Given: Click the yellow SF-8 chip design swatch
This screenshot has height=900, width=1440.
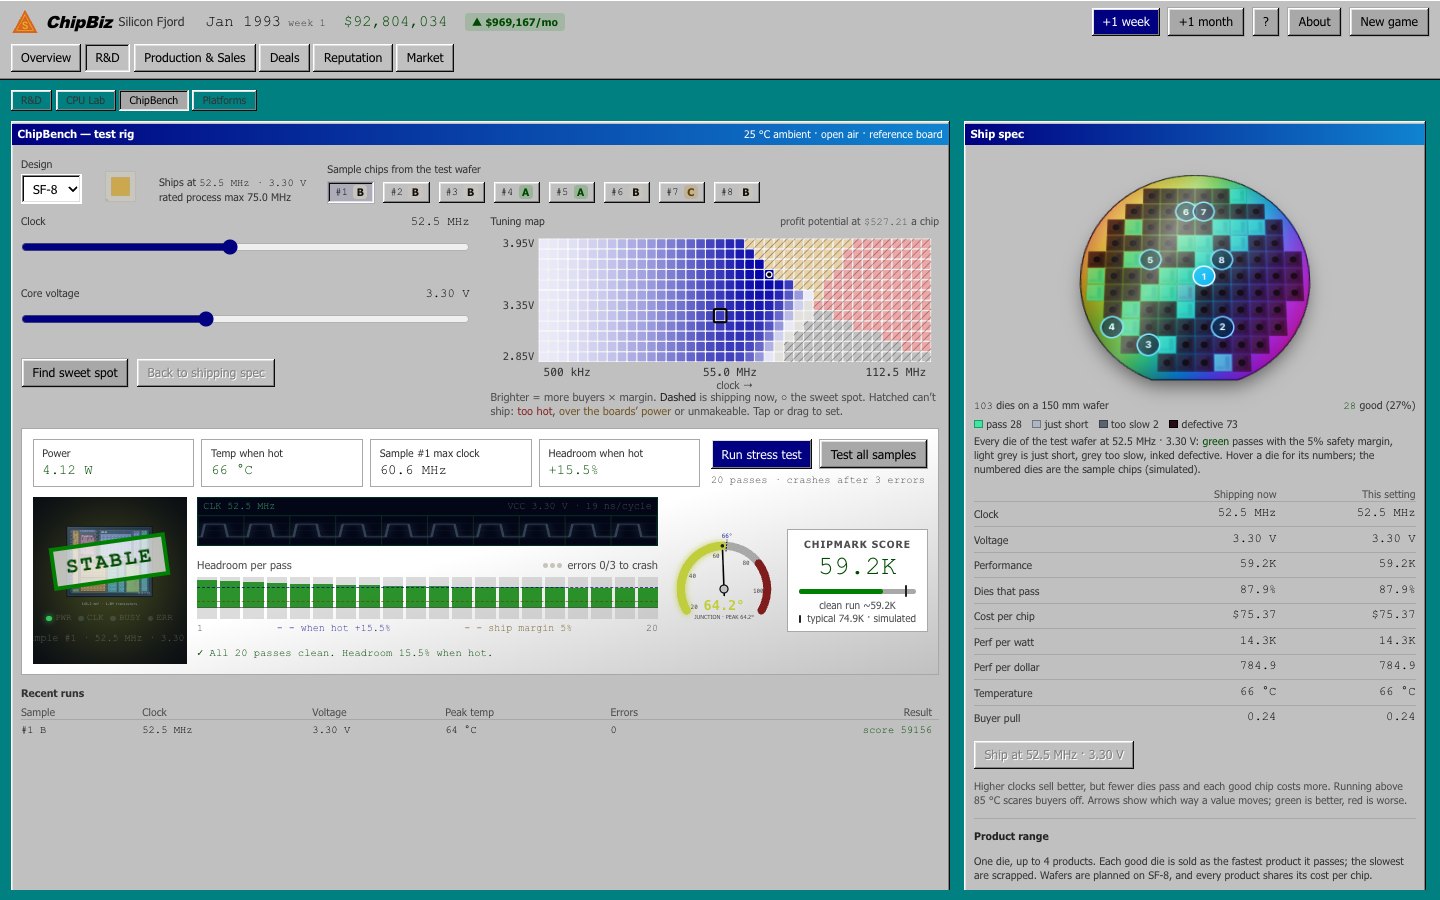Looking at the screenshot, I should point(120,187).
